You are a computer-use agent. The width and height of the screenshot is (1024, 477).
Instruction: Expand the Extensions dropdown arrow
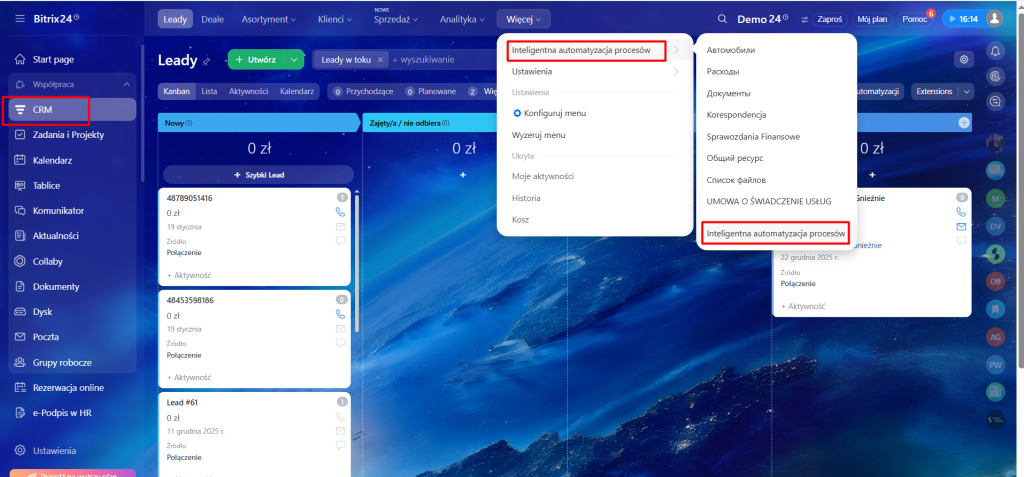click(966, 92)
